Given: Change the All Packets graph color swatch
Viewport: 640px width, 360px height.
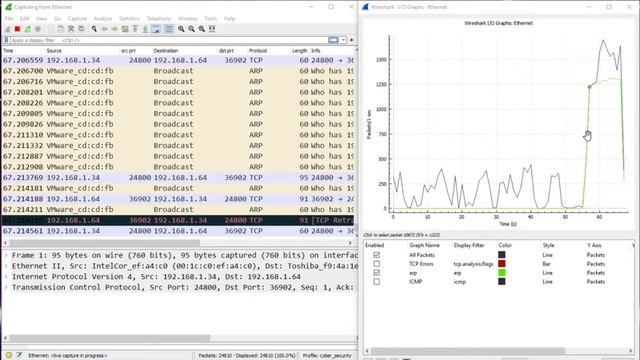Looking at the screenshot, I should tap(502, 255).
